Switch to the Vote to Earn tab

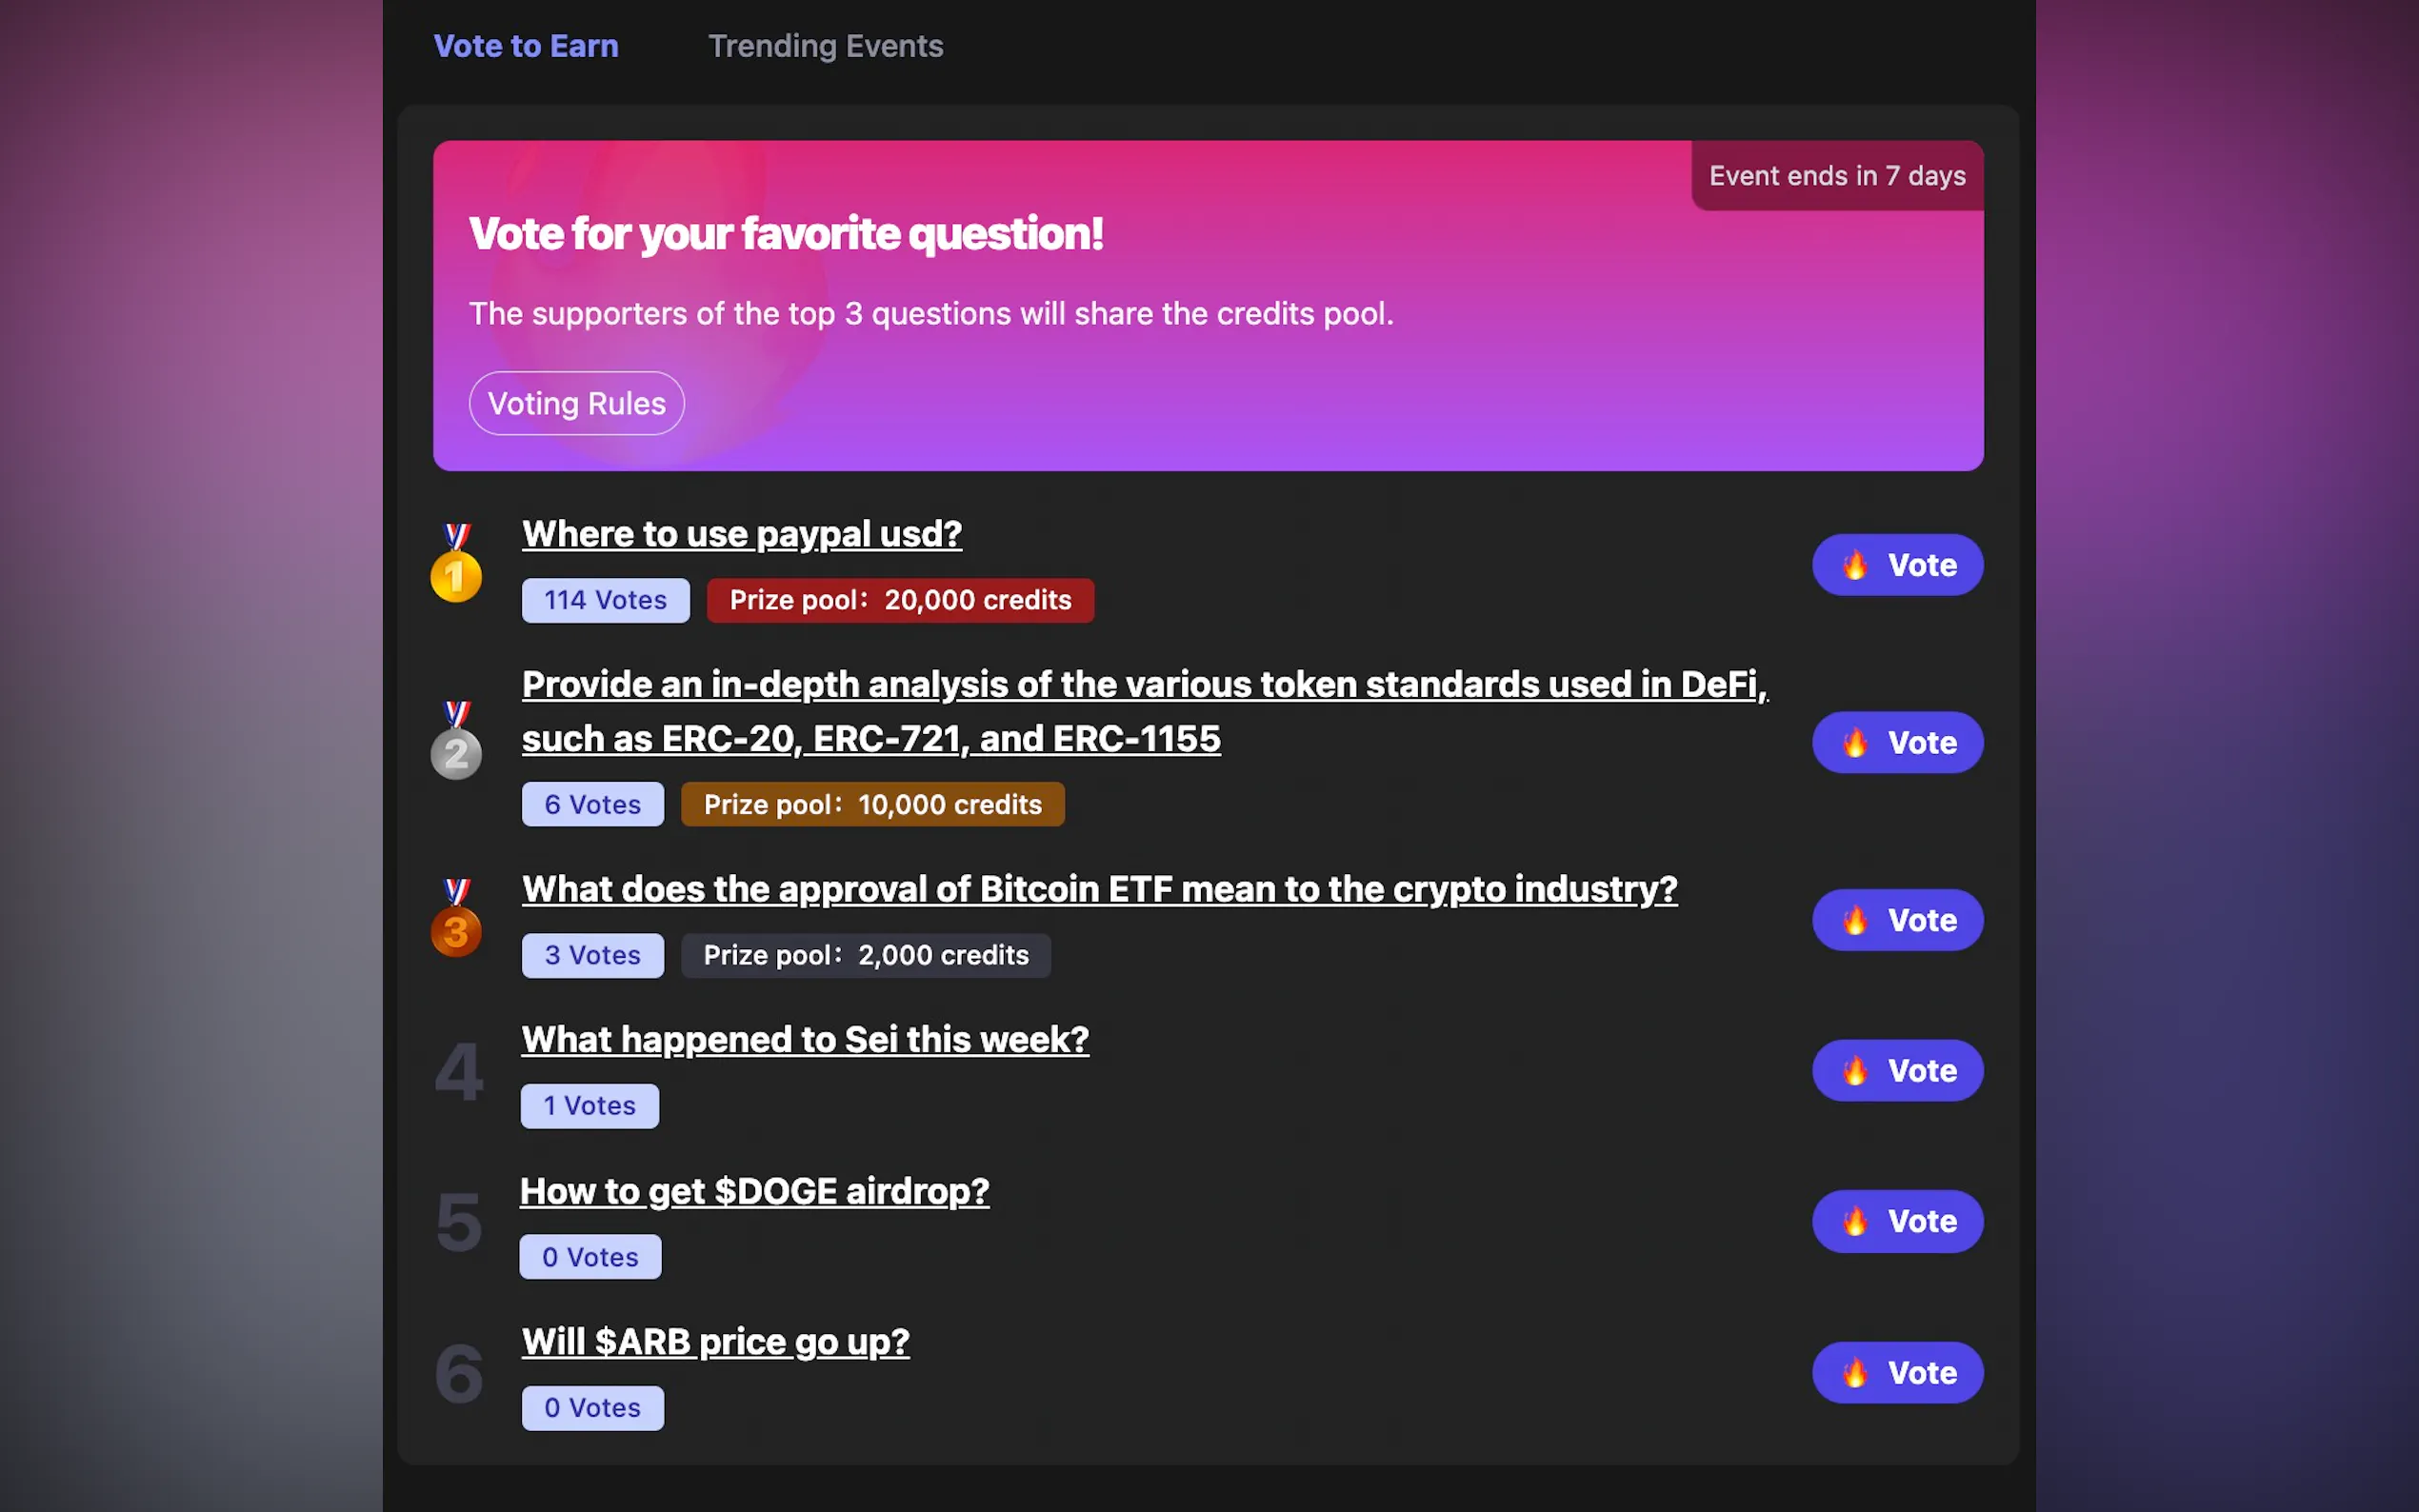(526, 46)
